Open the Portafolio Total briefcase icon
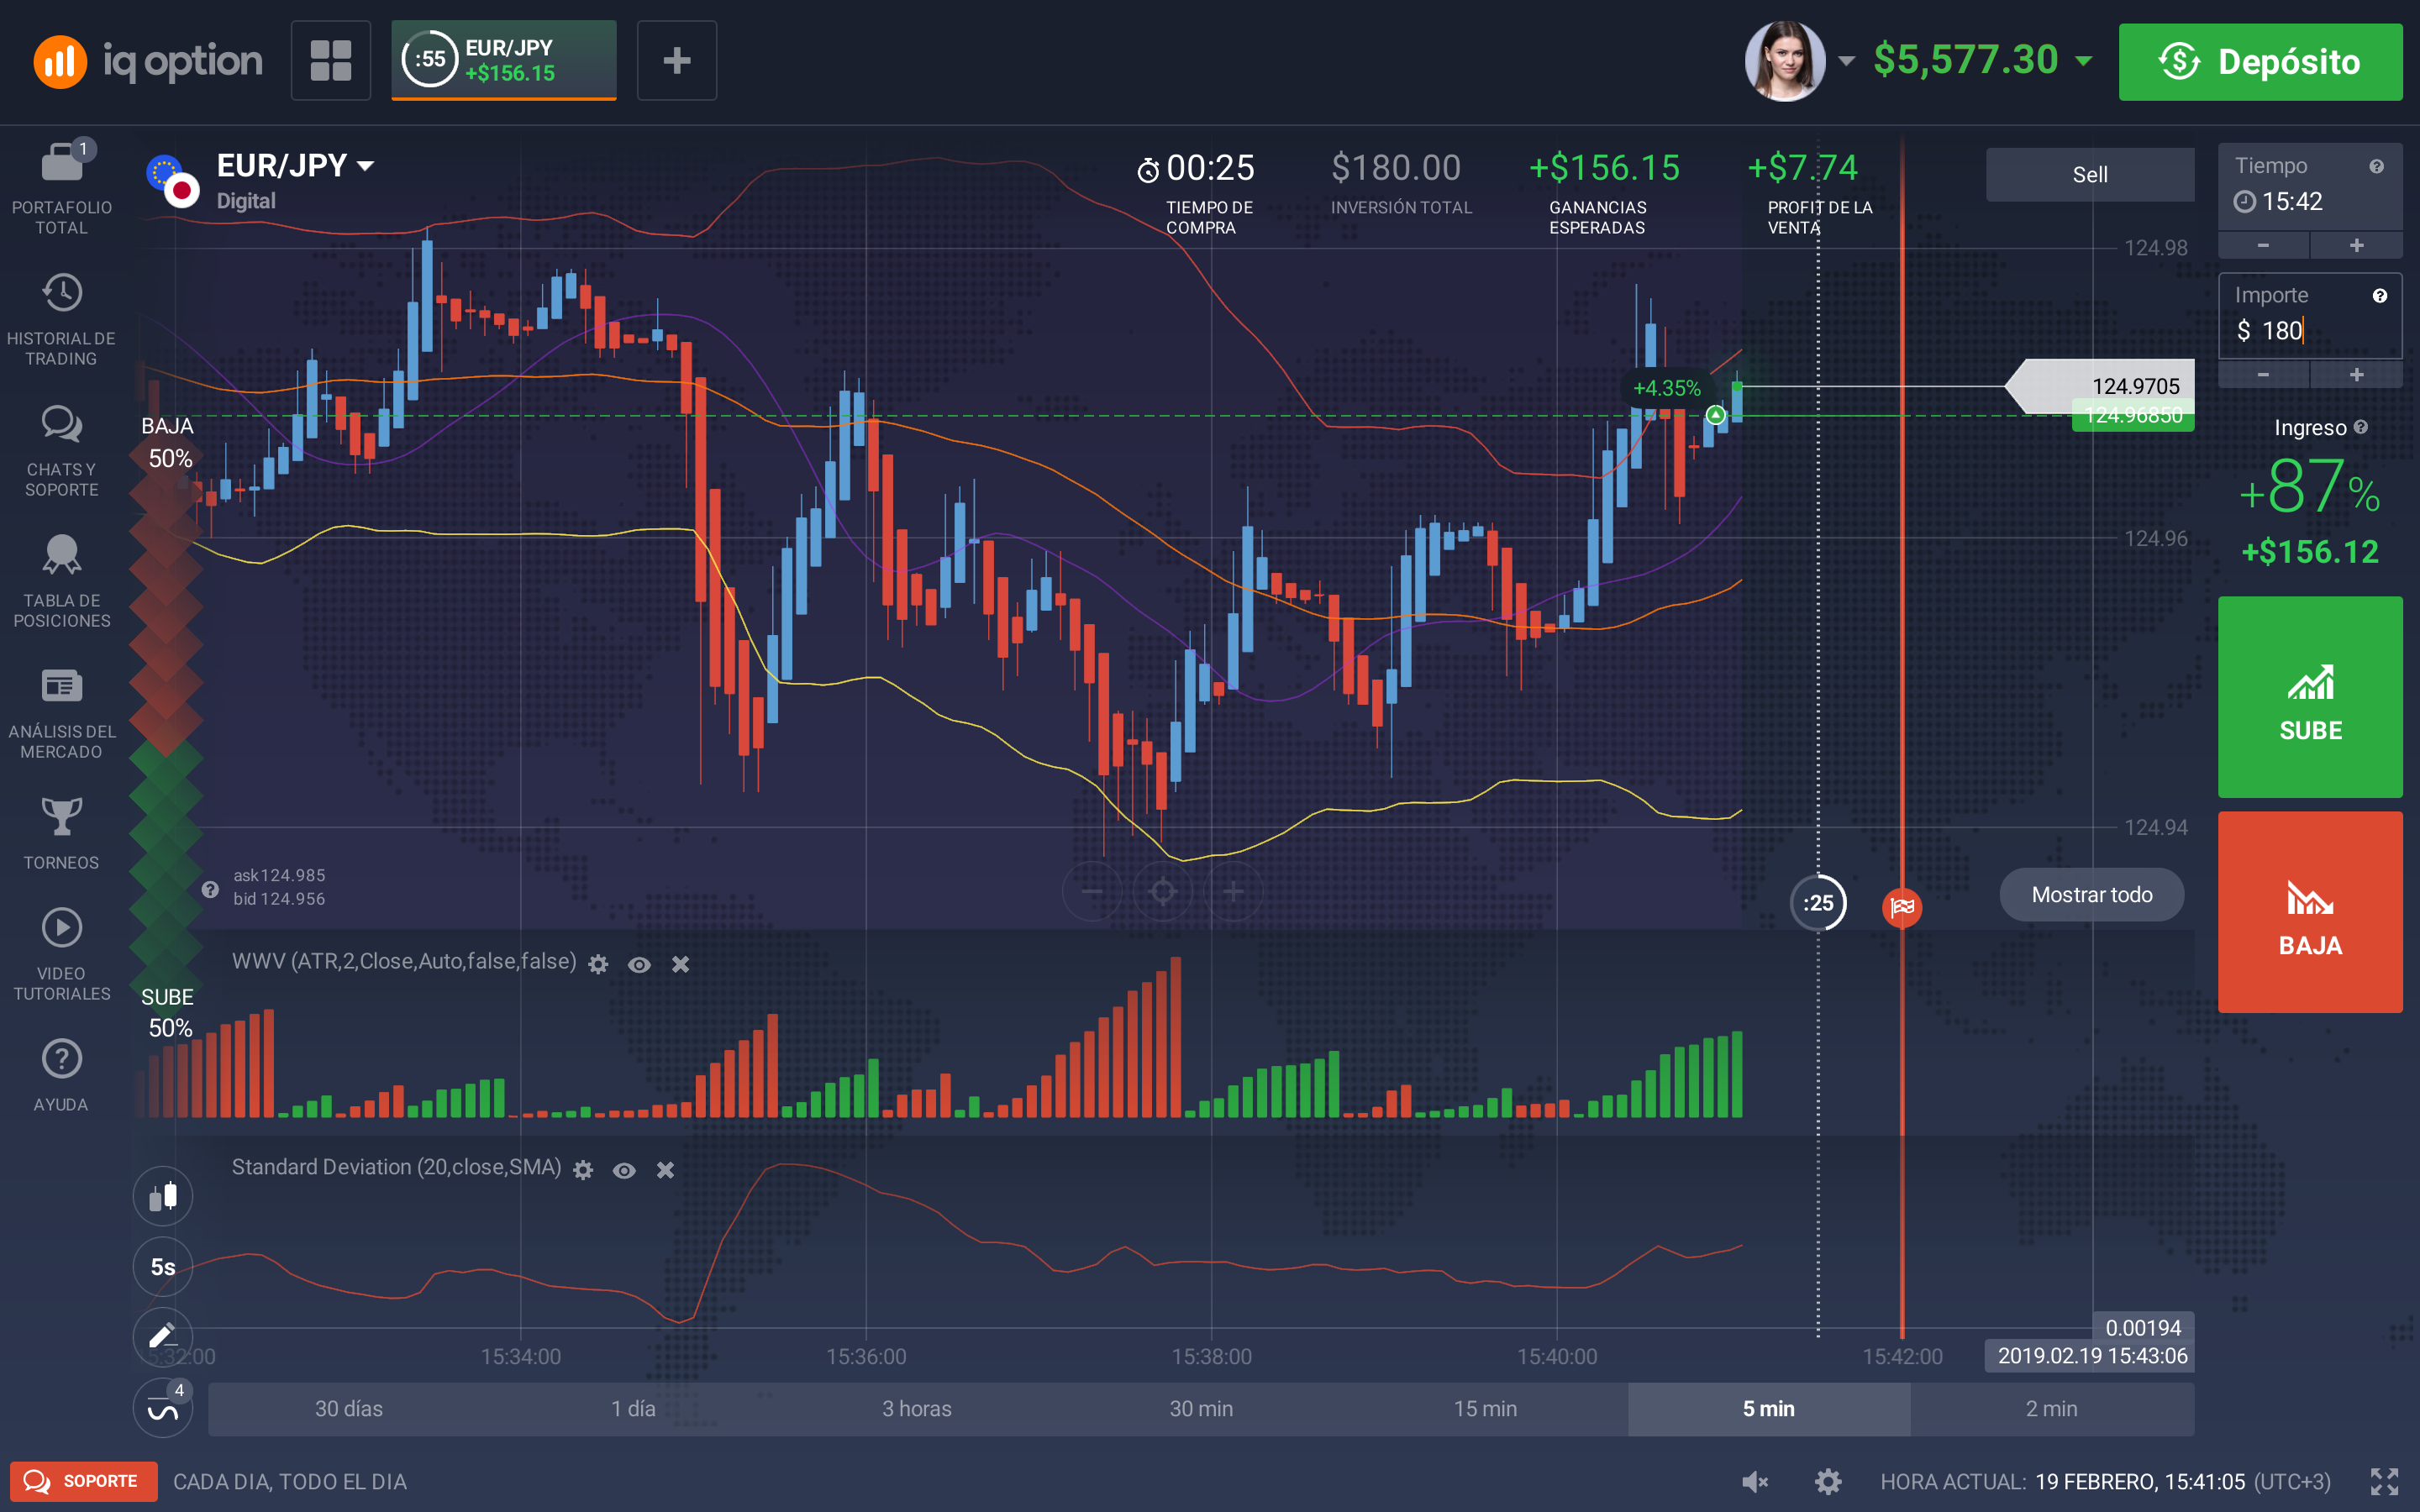2420x1512 pixels. [x=62, y=162]
